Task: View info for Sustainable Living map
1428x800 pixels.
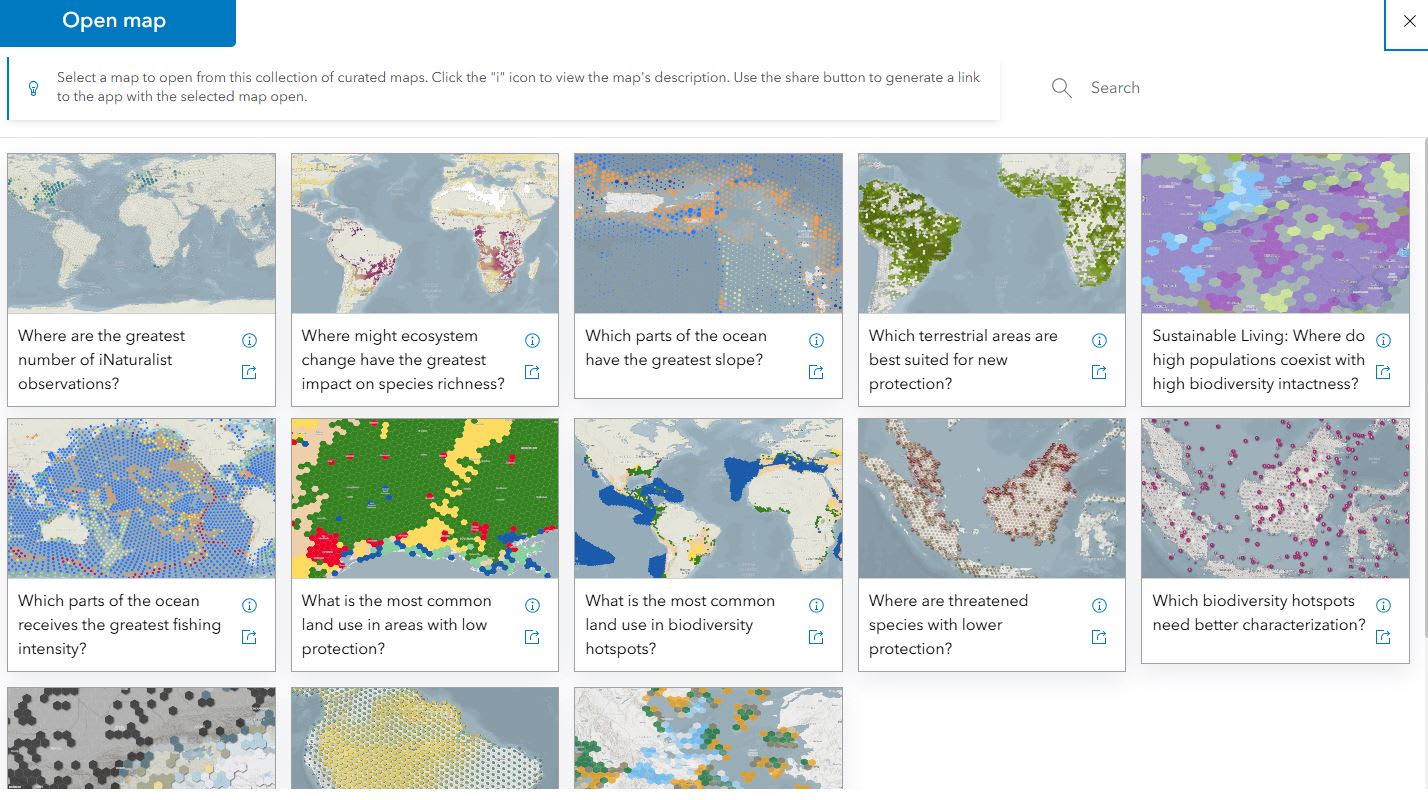Action: (x=1383, y=340)
